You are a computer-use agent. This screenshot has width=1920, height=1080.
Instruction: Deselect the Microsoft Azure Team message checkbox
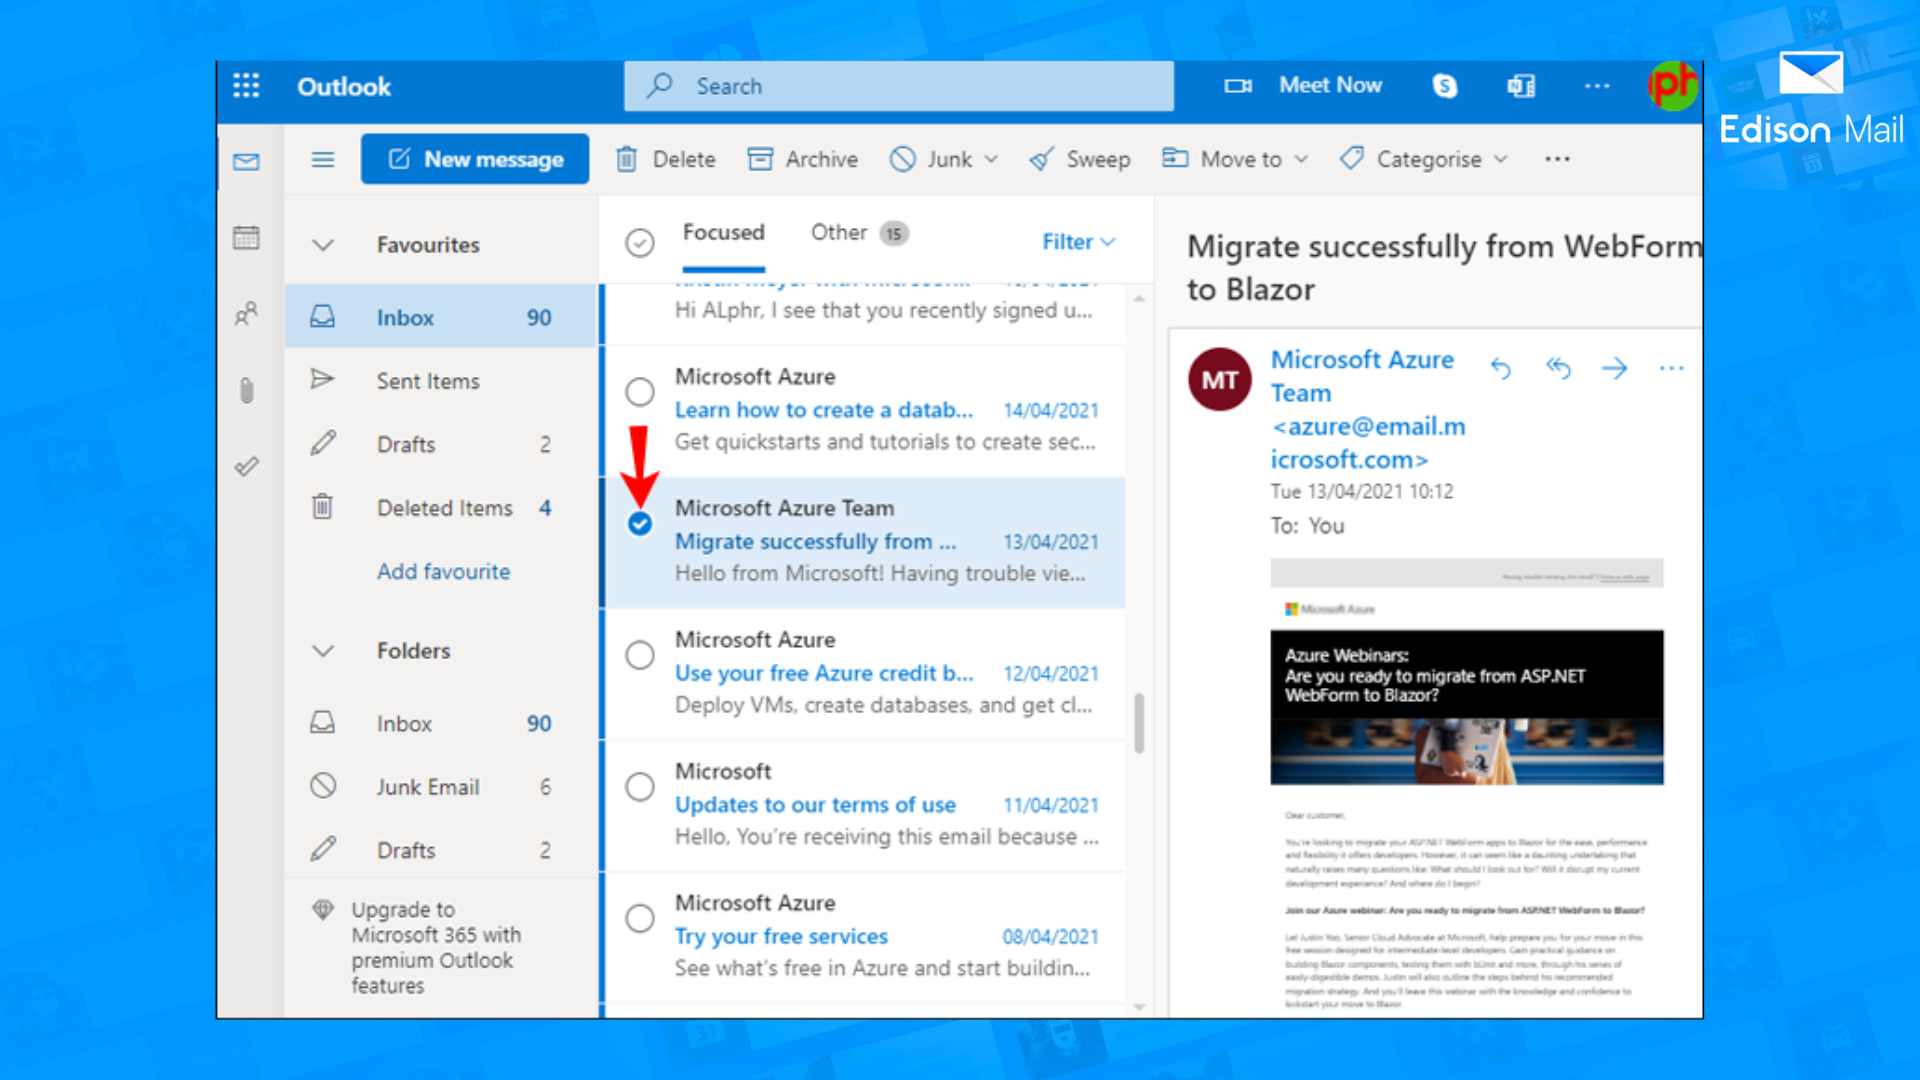pyautogui.click(x=640, y=523)
